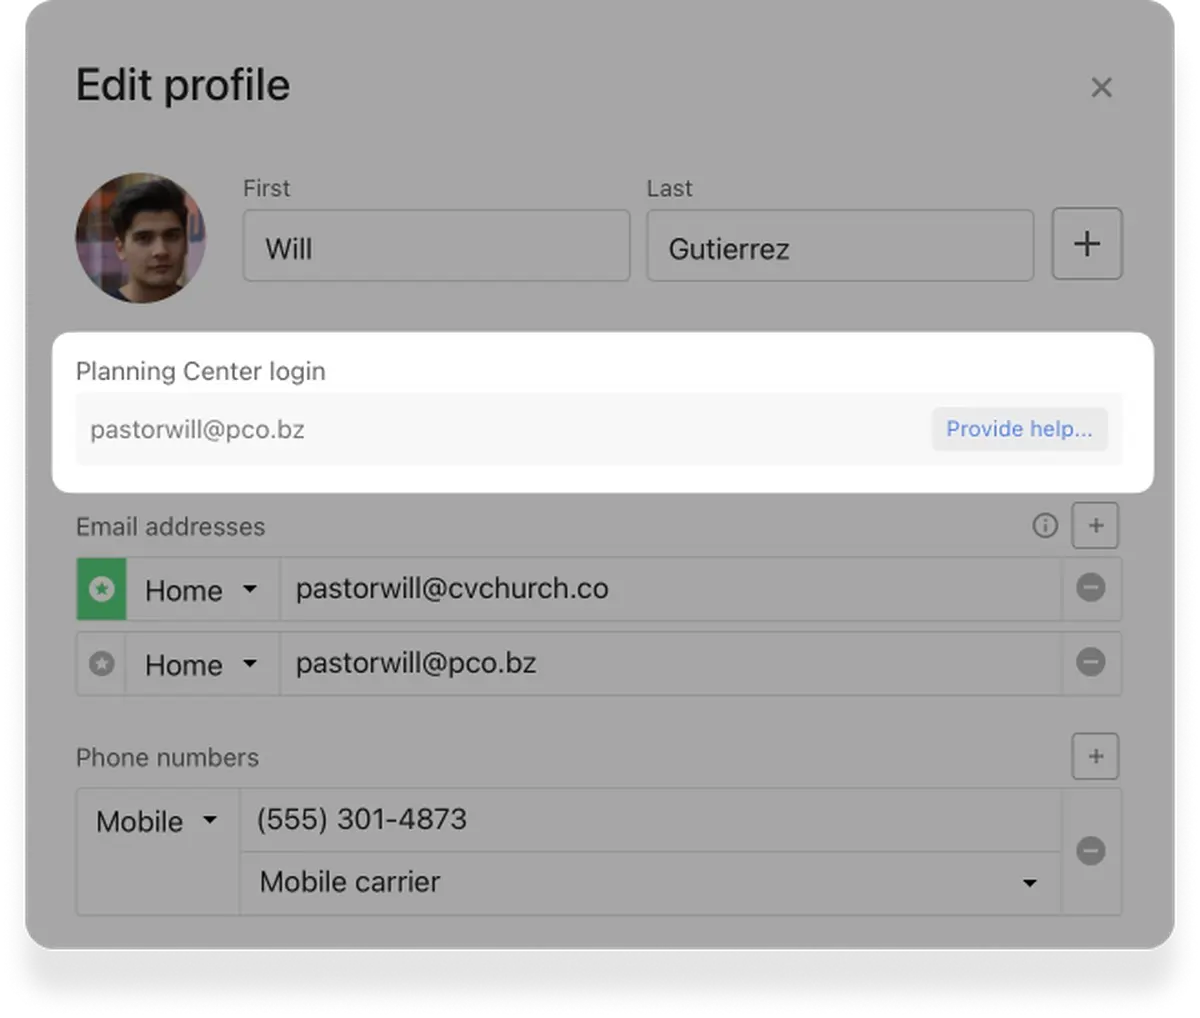Viewport: 1200px width, 1018px height.
Task: Edit the First name field
Action: [x=436, y=245]
